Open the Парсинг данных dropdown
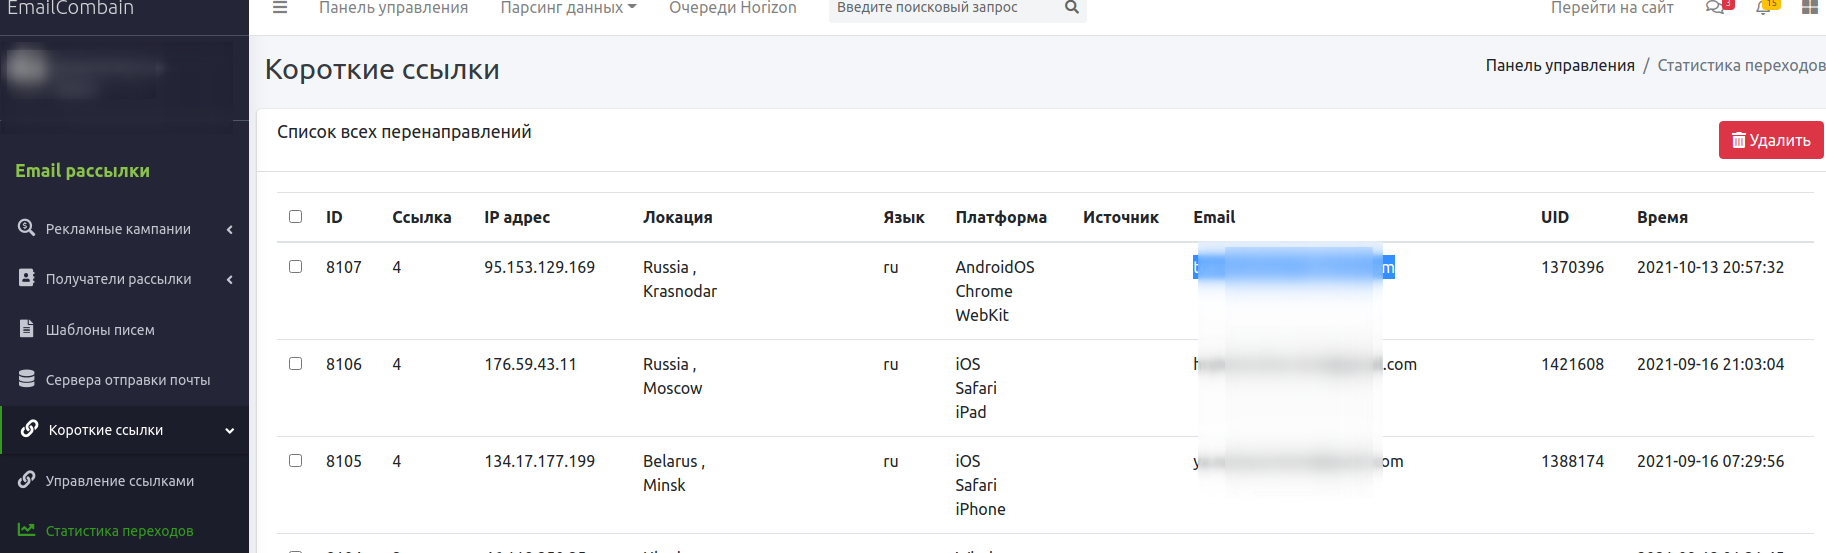 [x=567, y=8]
